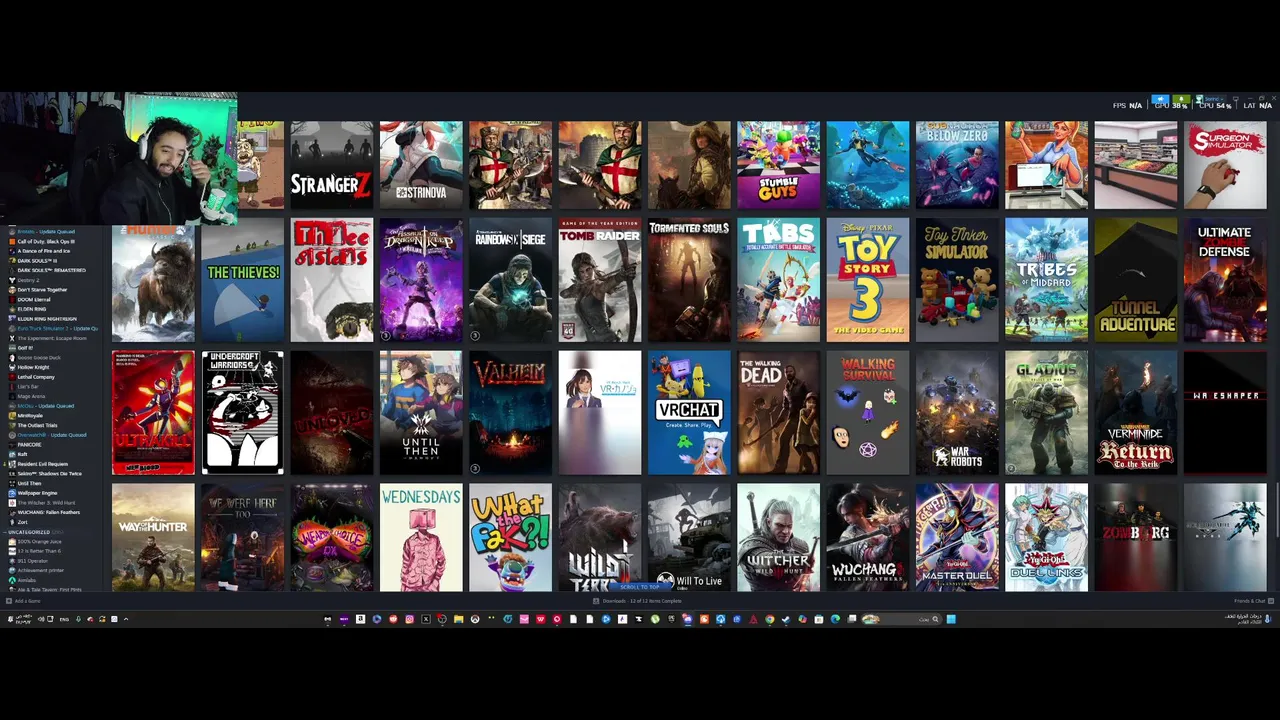This screenshot has width=1280, height=720.
Task: Open File Explorer folder in taskbar
Action: pyautogui.click(x=458, y=619)
